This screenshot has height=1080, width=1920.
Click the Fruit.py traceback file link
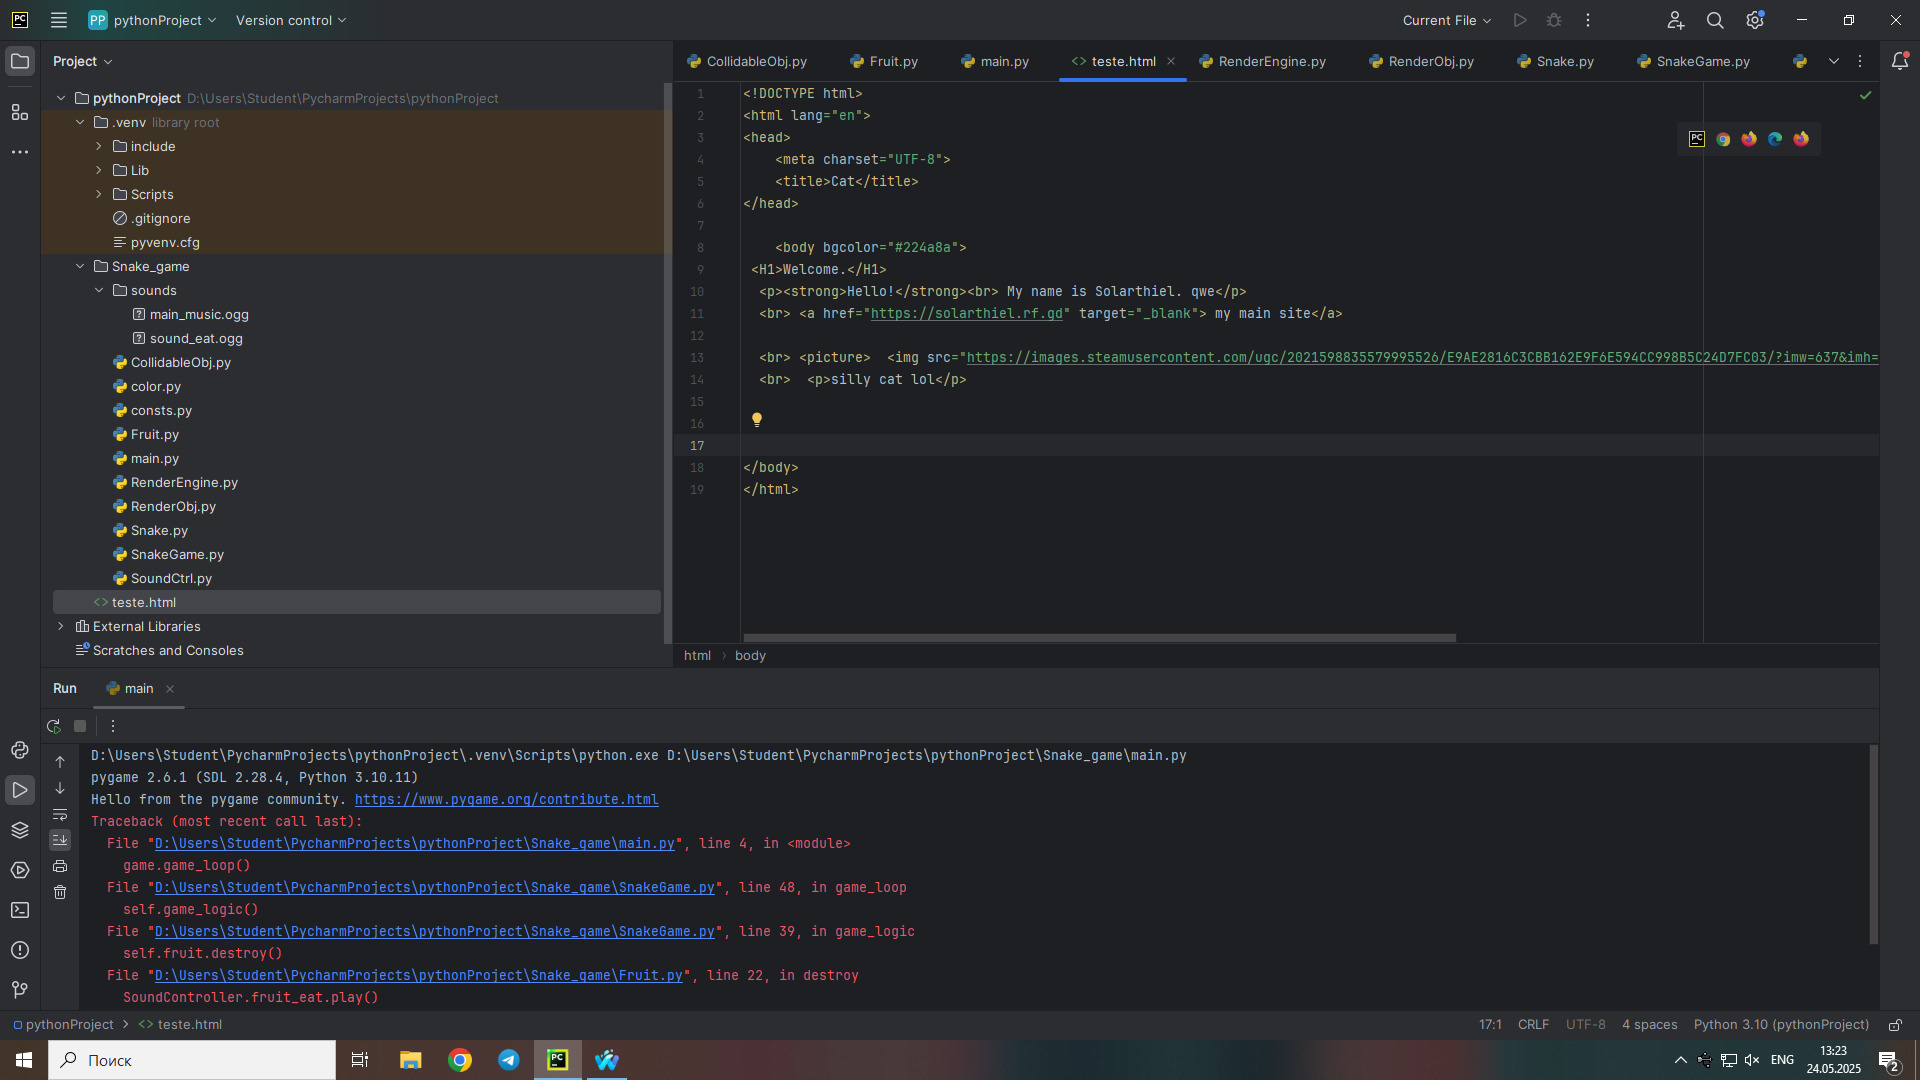point(418,976)
